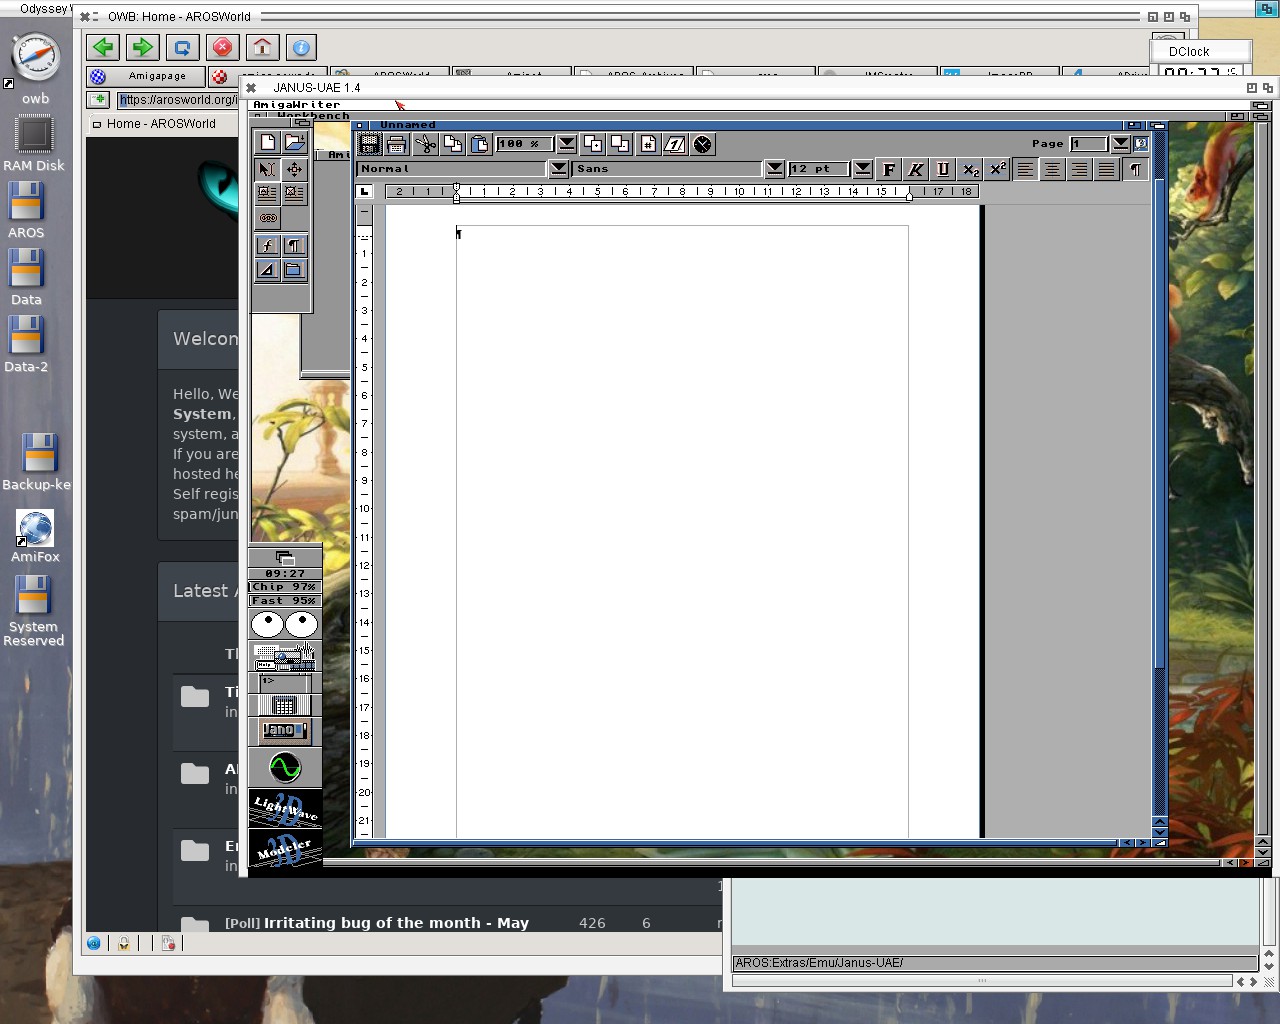The height and width of the screenshot is (1024, 1280).
Task: Click the browser reload button
Action: click(182, 47)
